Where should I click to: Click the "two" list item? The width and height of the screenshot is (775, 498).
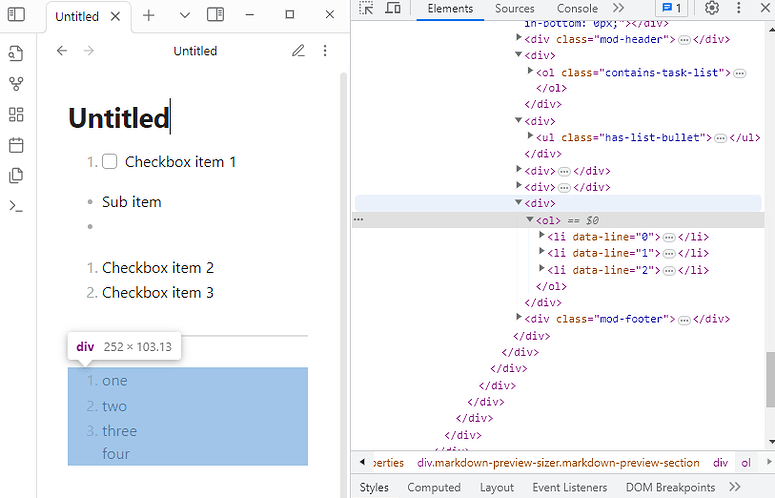[x=114, y=406]
